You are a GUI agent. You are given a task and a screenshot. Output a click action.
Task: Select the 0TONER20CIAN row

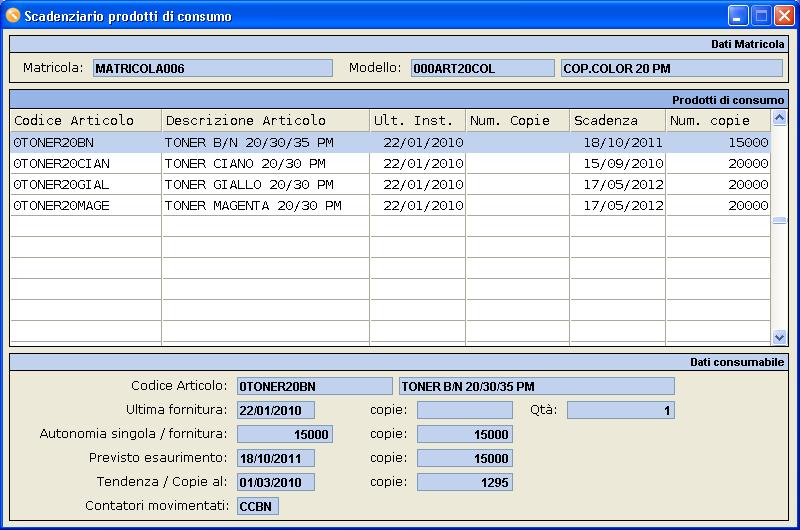click(390, 163)
